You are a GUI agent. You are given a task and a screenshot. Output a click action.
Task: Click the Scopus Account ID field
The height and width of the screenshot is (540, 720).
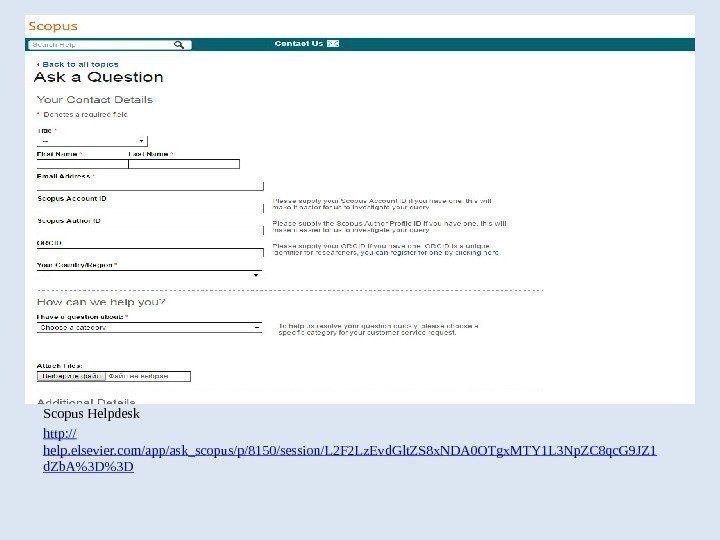150,208
